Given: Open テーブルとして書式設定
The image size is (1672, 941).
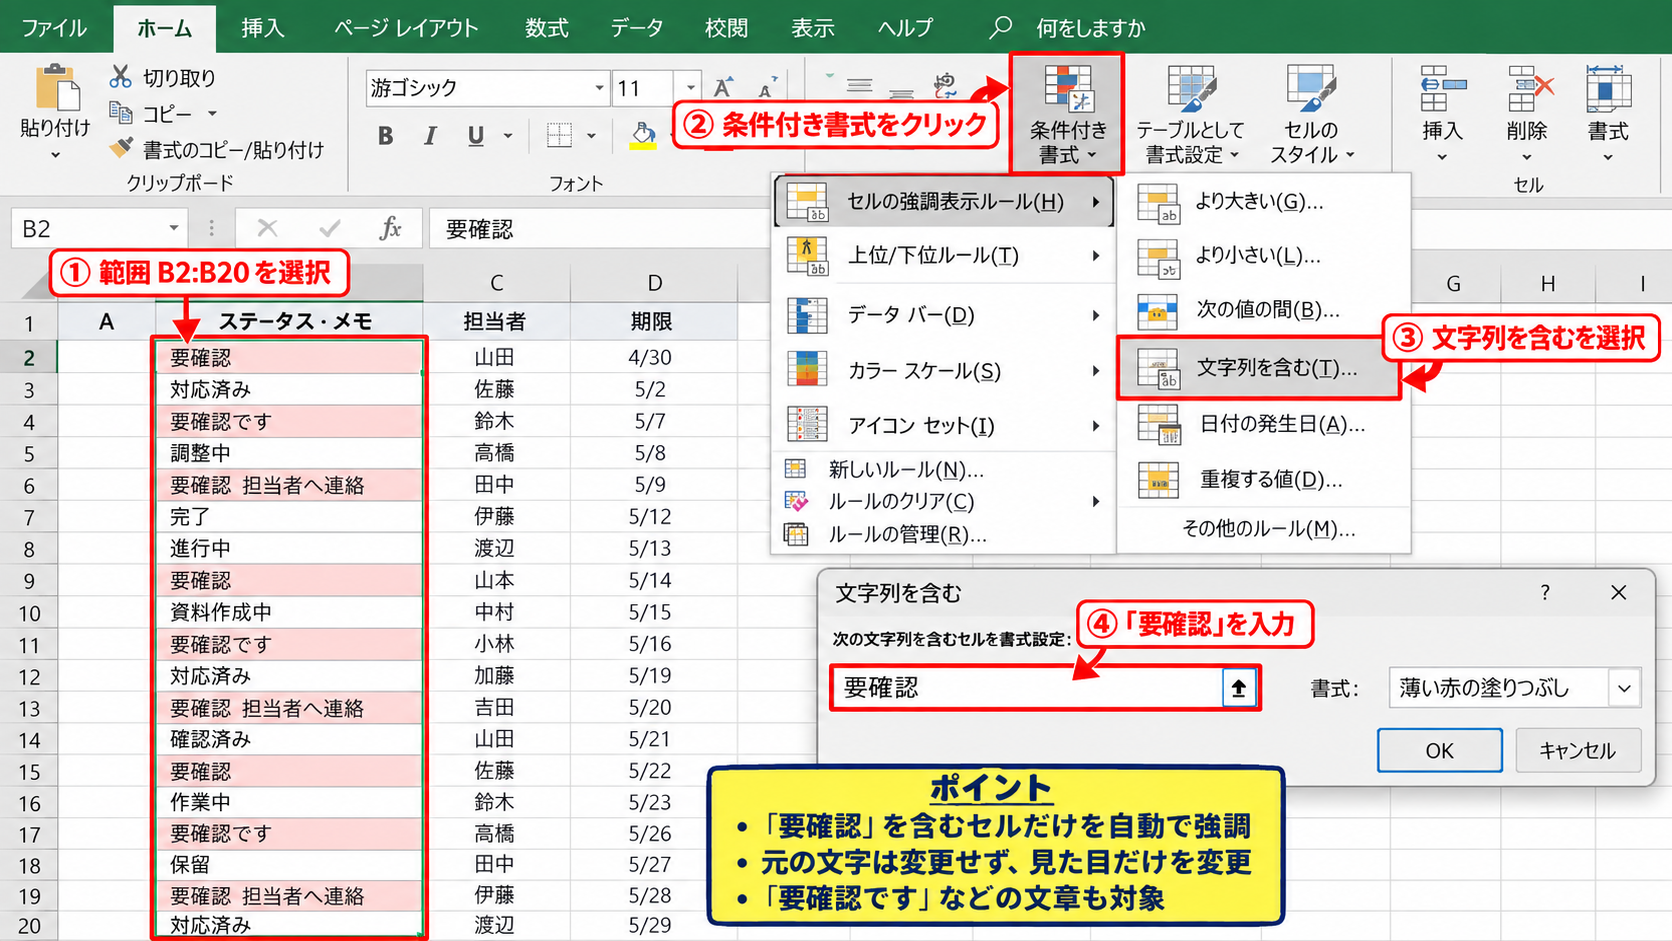Looking at the screenshot, I should click(1190, 114).
